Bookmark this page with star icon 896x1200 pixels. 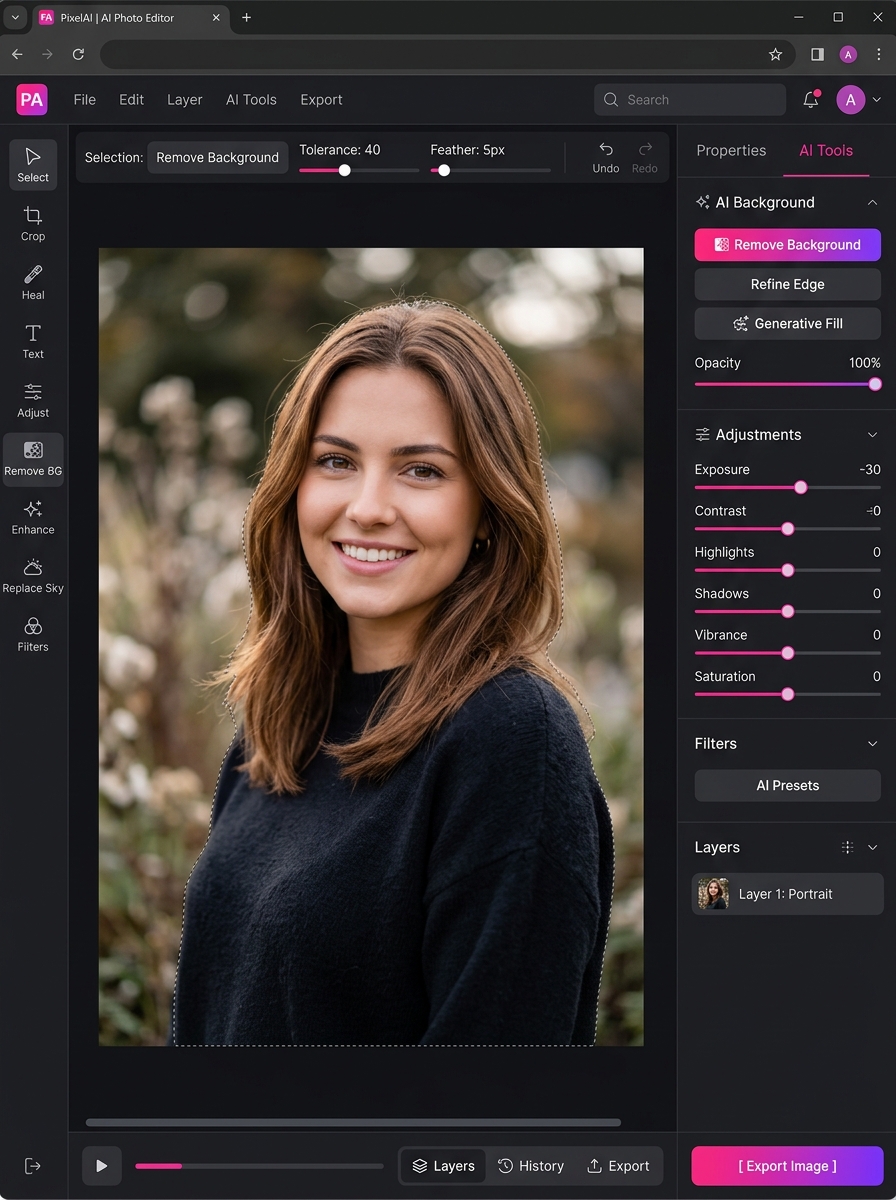pyautogui.click(x=775, y=54)
